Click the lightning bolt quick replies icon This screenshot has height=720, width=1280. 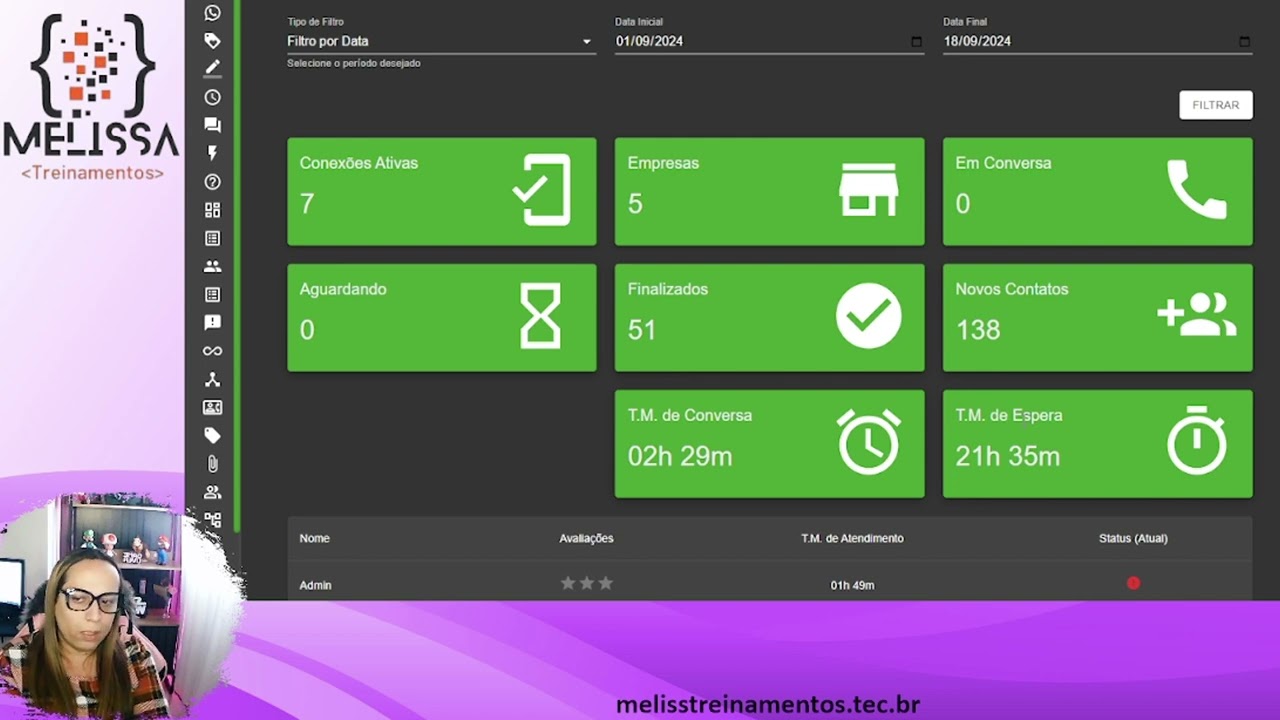tap(212, 153)
